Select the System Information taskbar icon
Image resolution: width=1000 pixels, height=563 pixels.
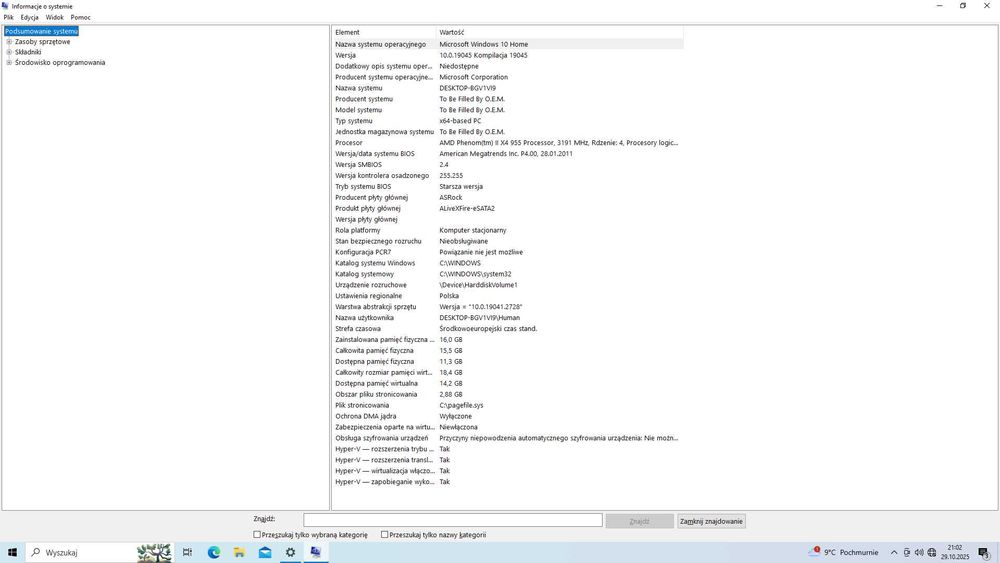(x=316, y=552)
